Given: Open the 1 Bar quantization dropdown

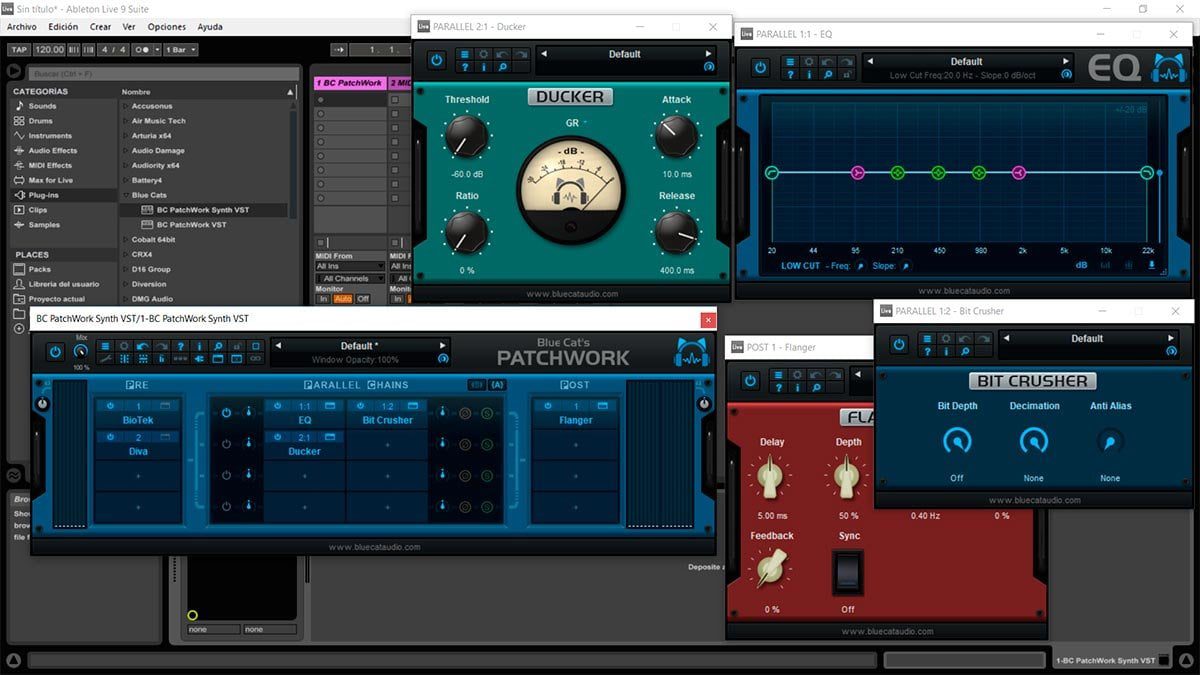Looking at the screenshot, I should 180,49.
